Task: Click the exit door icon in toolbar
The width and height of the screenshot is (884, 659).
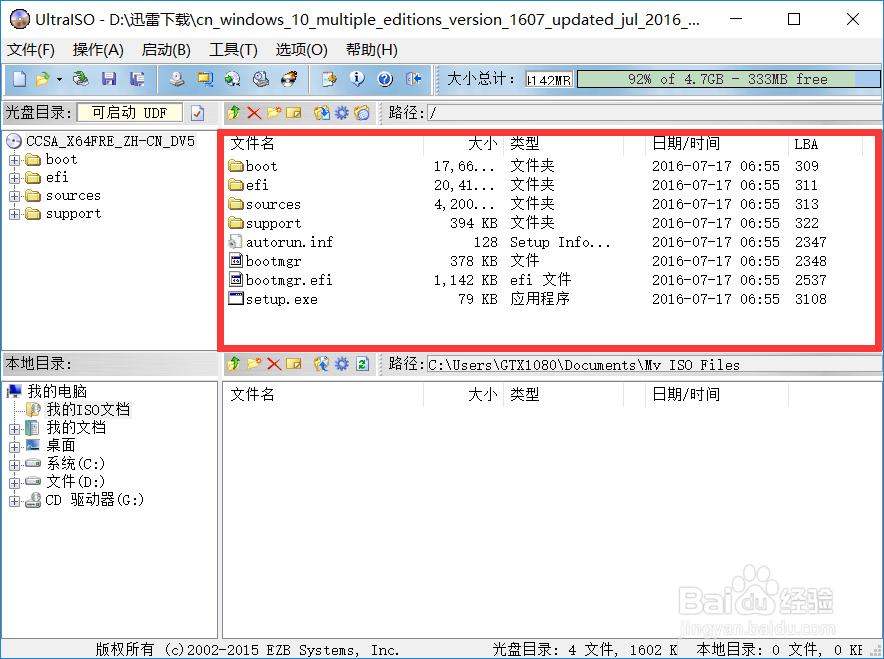Action: [x=413, y=79]
